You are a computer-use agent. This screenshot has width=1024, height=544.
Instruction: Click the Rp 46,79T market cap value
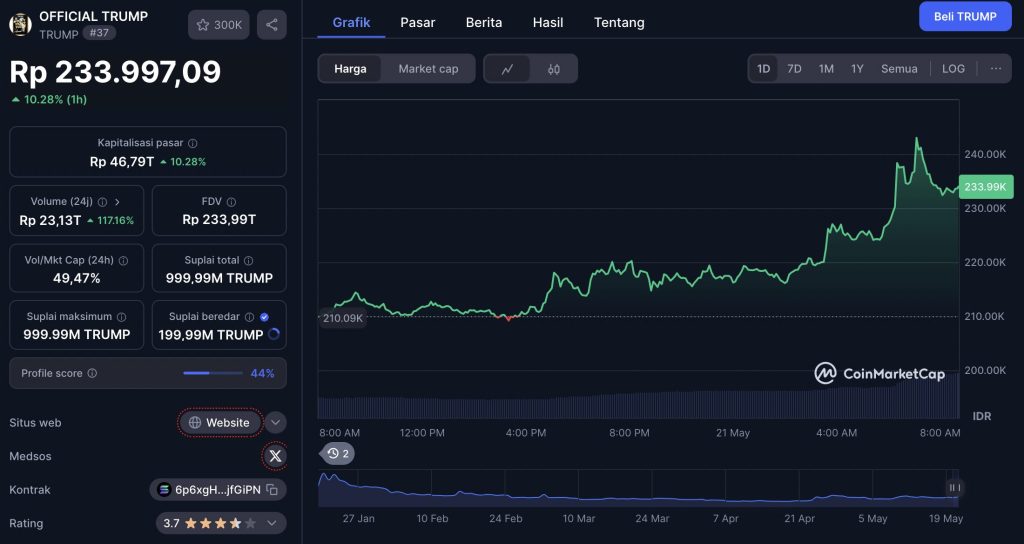(121, 161)
